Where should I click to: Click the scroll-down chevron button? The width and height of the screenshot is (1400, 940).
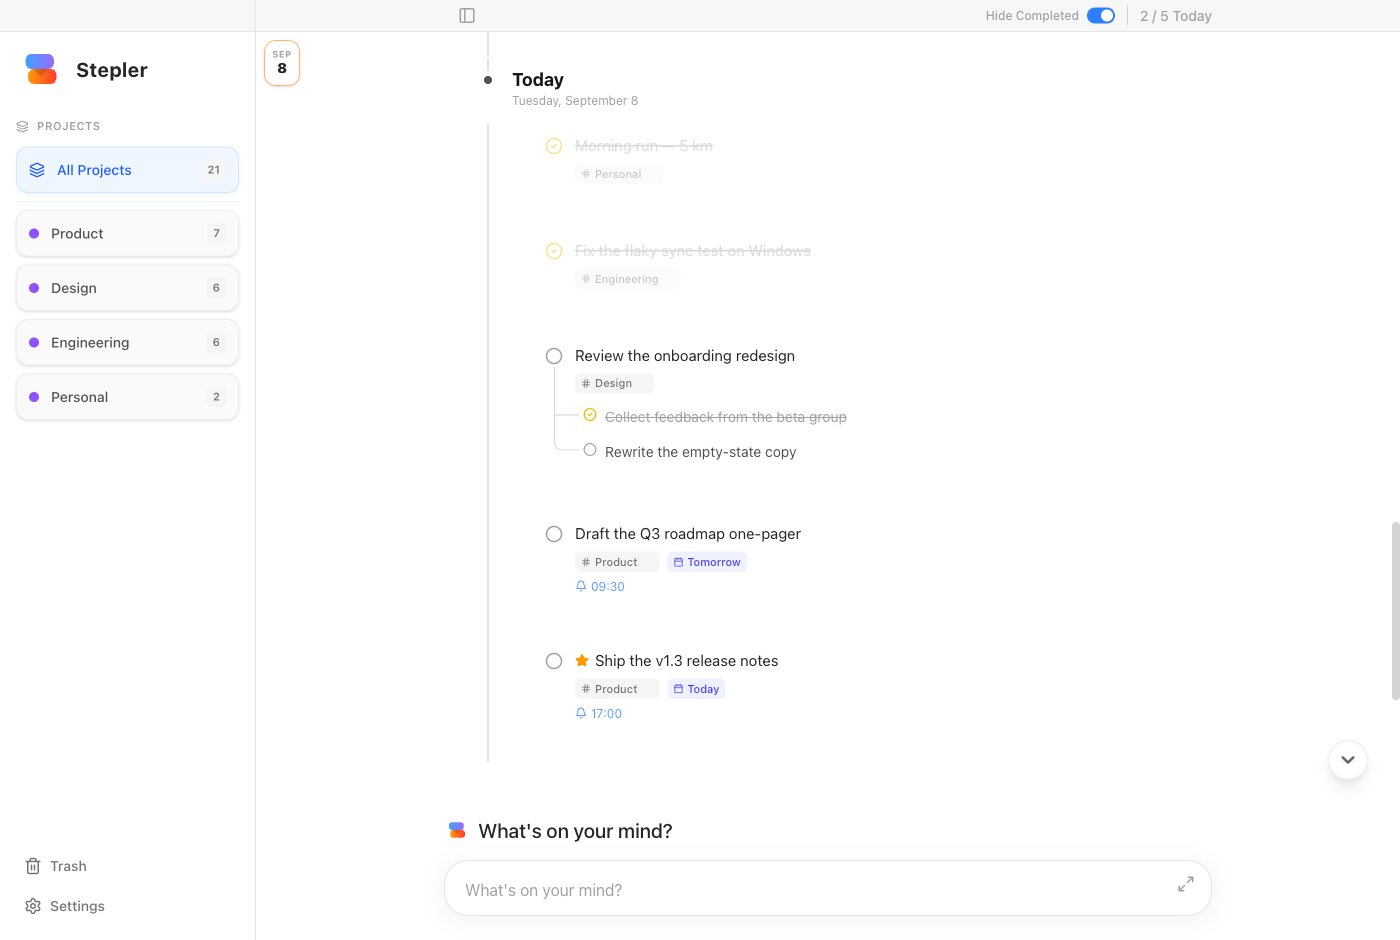(1348, 760)
